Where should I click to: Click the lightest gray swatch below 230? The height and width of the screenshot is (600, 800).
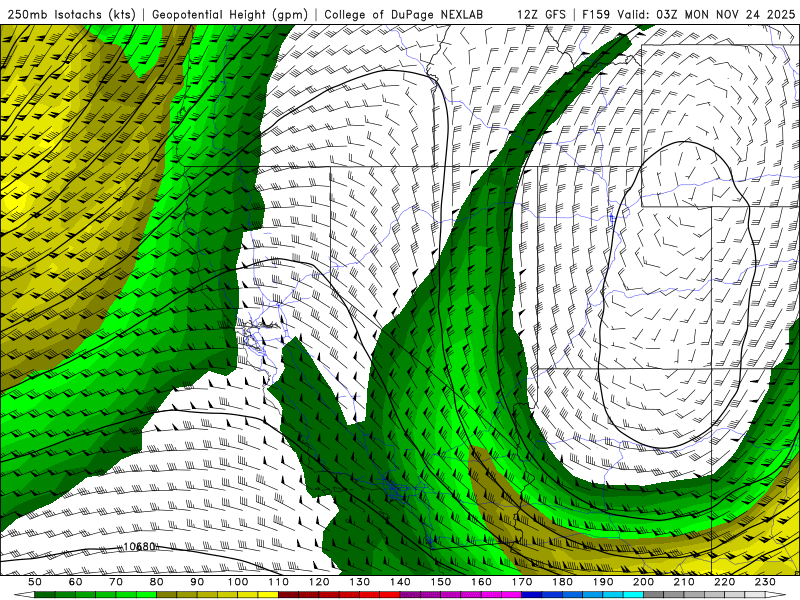tap(755, 595)
